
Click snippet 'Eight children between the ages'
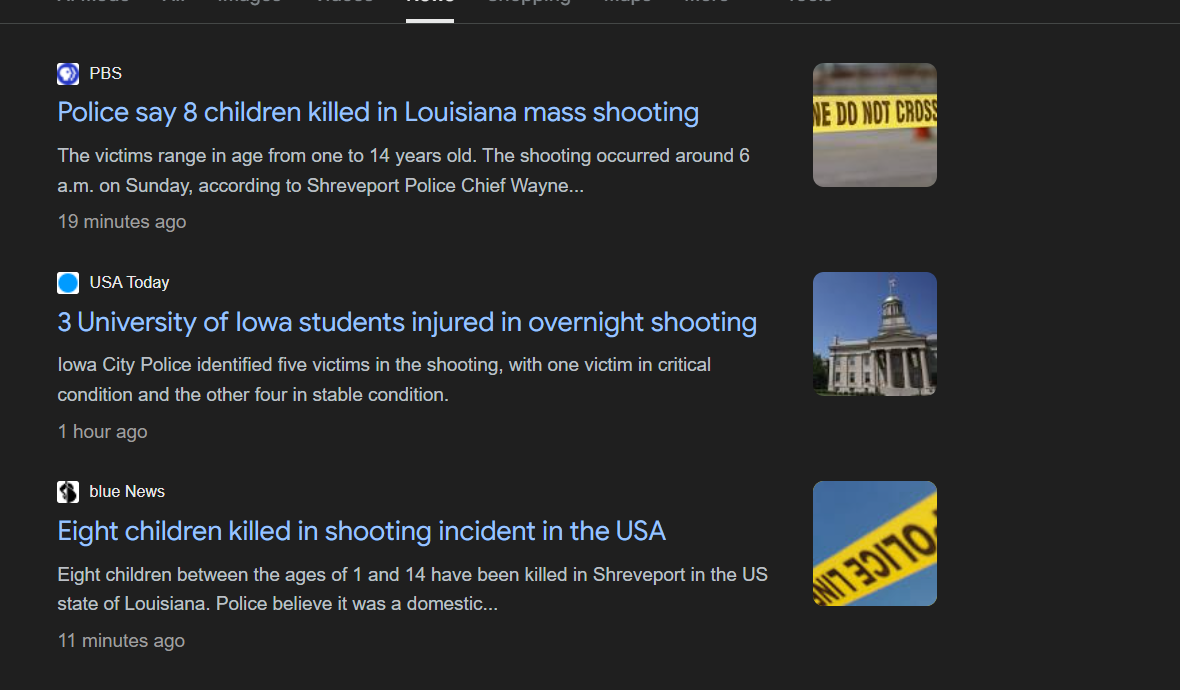[x=412, y=589]
